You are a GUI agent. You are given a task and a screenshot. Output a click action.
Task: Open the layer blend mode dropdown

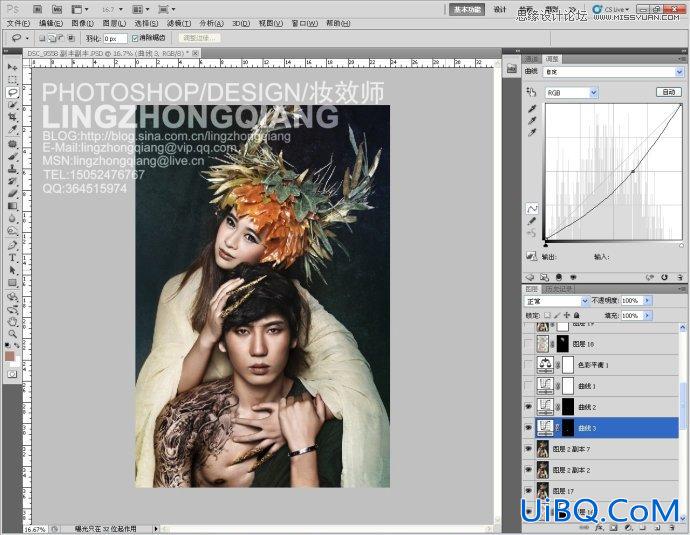click(557, 301)
